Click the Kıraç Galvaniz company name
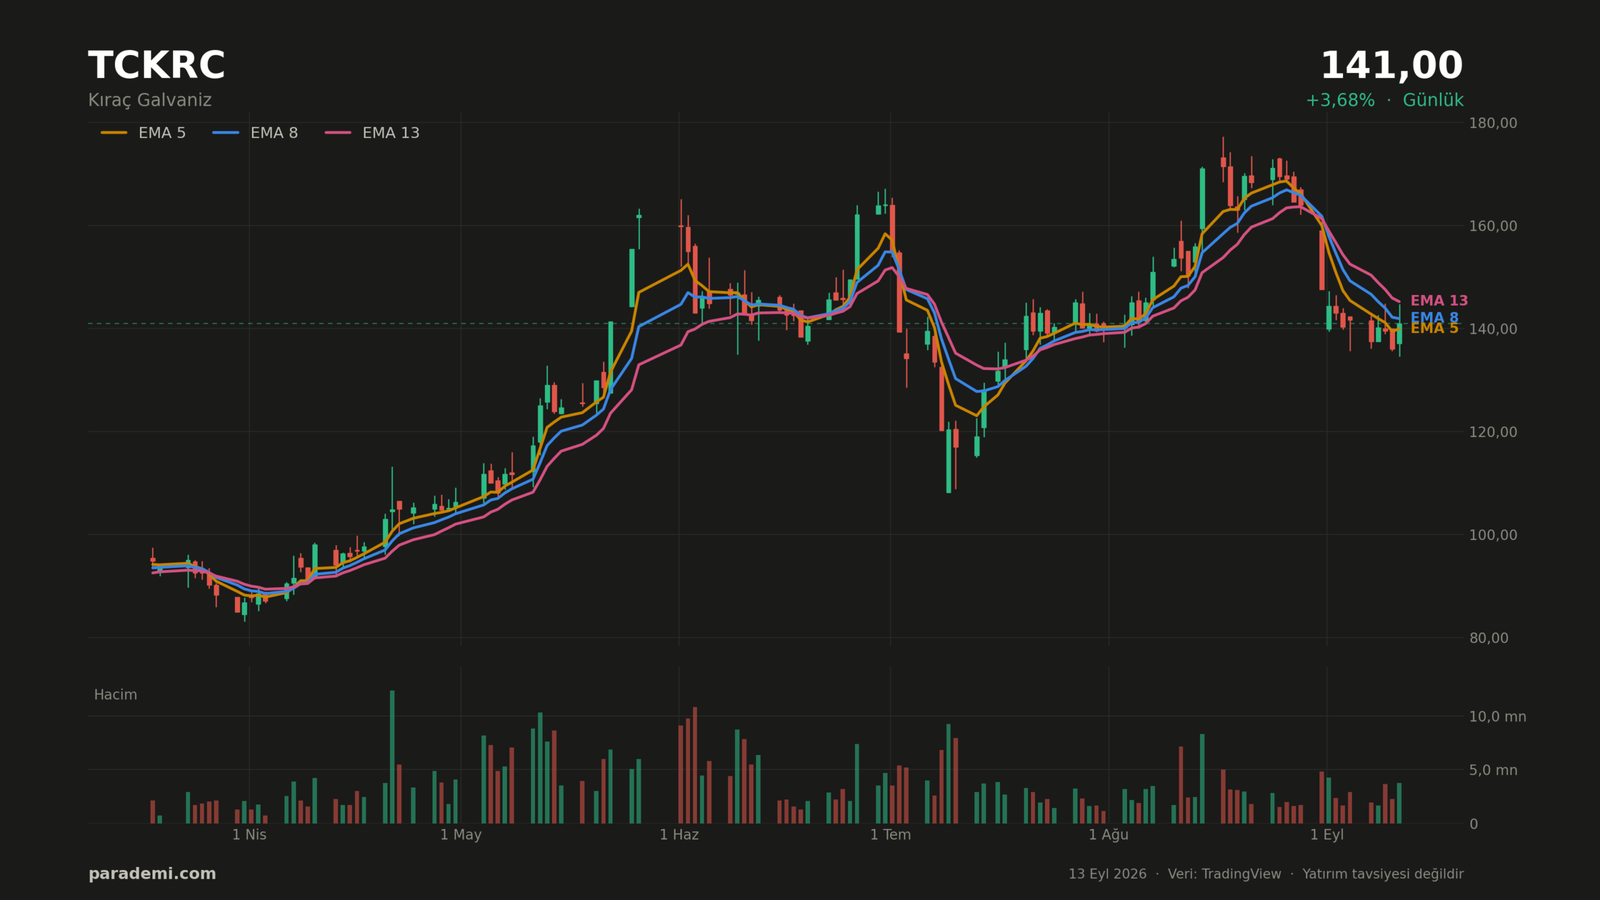The image size is (1600, 900). (x=150, y=100)
